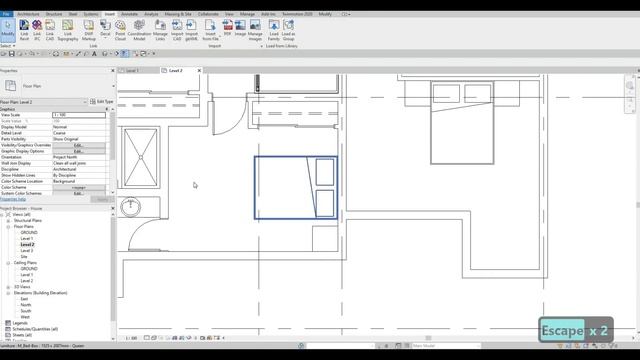This screenshot has height=360, width=640.
Task: Click the Edit Type button icon
Action: [x=93, y=101]
